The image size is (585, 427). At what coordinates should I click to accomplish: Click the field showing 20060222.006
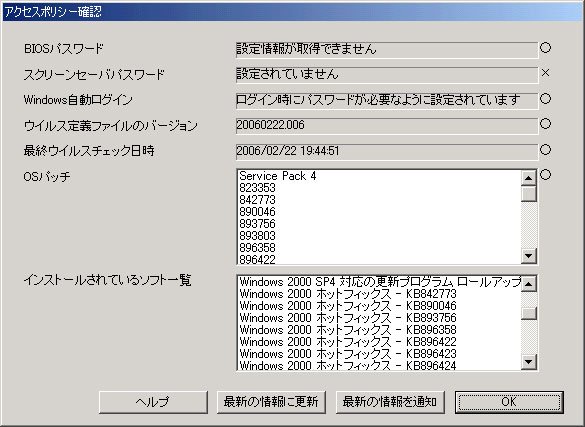(x=387, y=126)
